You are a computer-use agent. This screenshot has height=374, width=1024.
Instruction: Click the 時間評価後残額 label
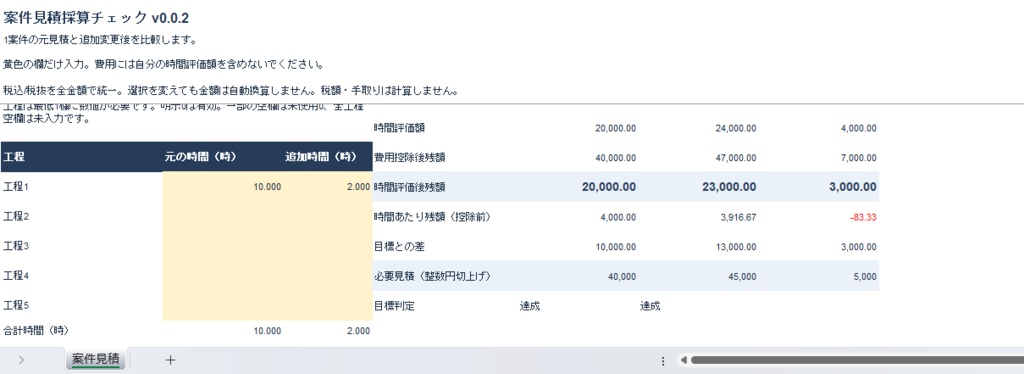coord(409,187)
